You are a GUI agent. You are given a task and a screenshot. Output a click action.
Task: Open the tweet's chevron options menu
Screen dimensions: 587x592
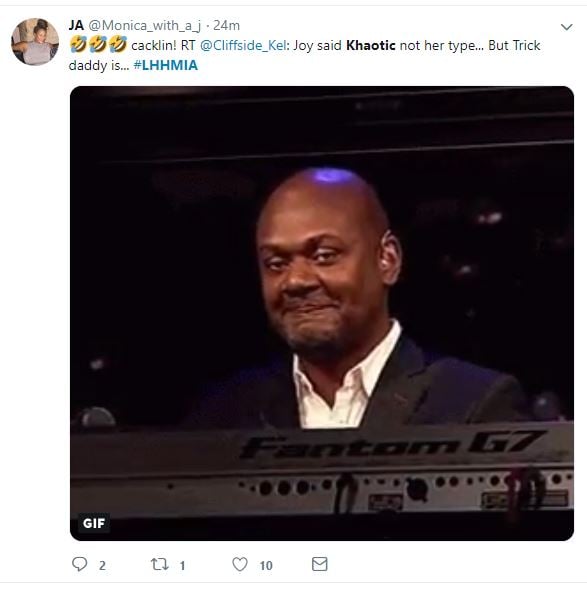click(x=567, y=27)
